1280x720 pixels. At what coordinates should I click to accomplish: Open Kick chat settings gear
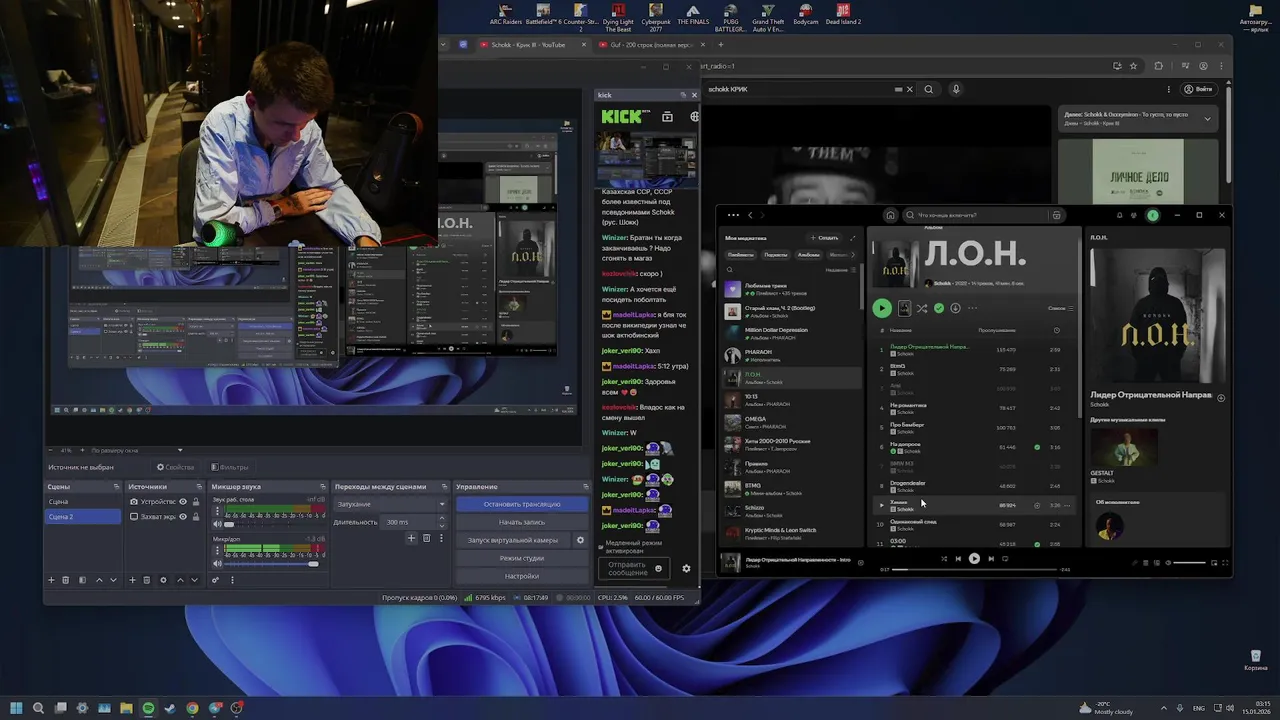[x=686, y=568]
